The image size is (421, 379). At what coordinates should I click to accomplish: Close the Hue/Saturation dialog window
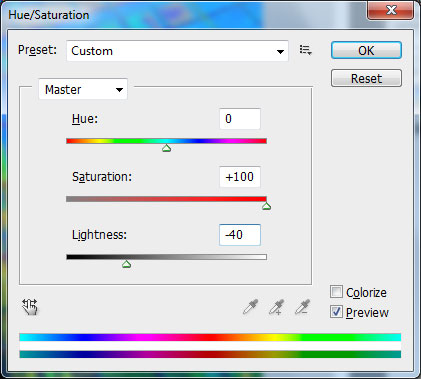click(x=391, y=10)
